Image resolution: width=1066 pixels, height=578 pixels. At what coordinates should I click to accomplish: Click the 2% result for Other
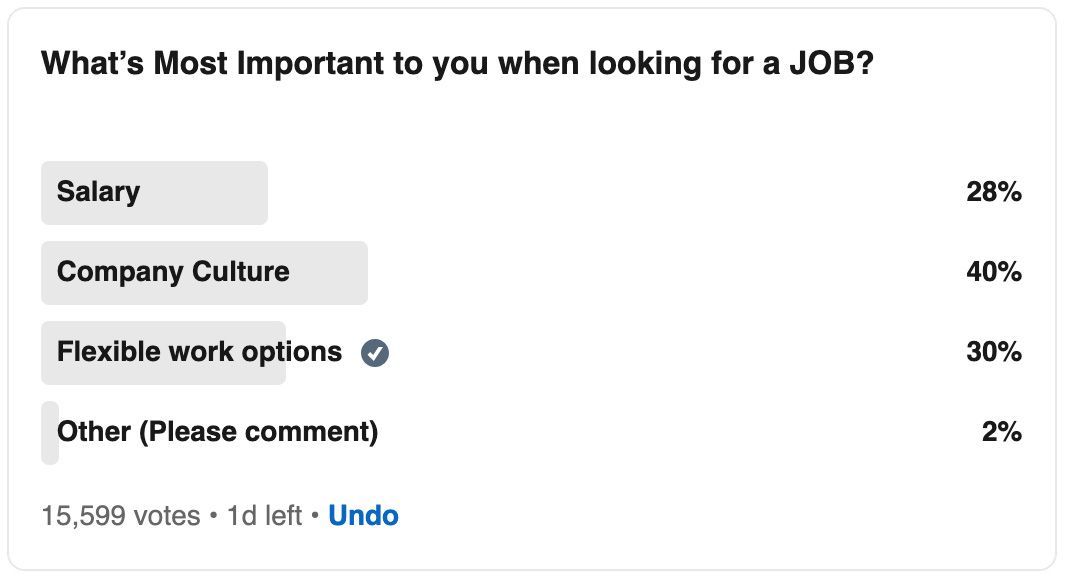(1001, 432)
